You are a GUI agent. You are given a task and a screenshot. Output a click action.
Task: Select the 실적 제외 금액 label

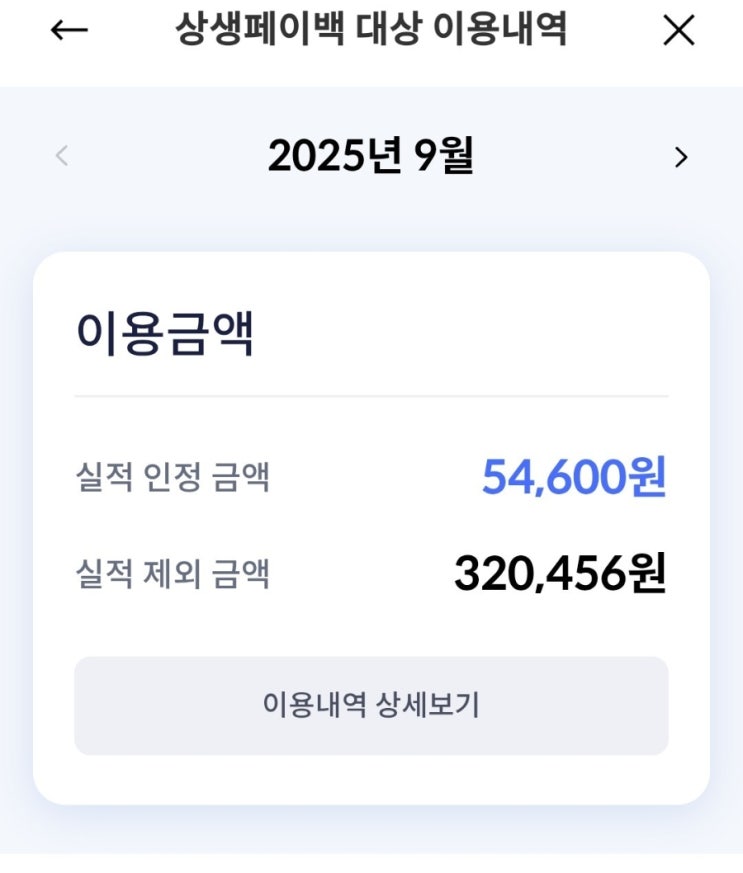pos(173,574)
